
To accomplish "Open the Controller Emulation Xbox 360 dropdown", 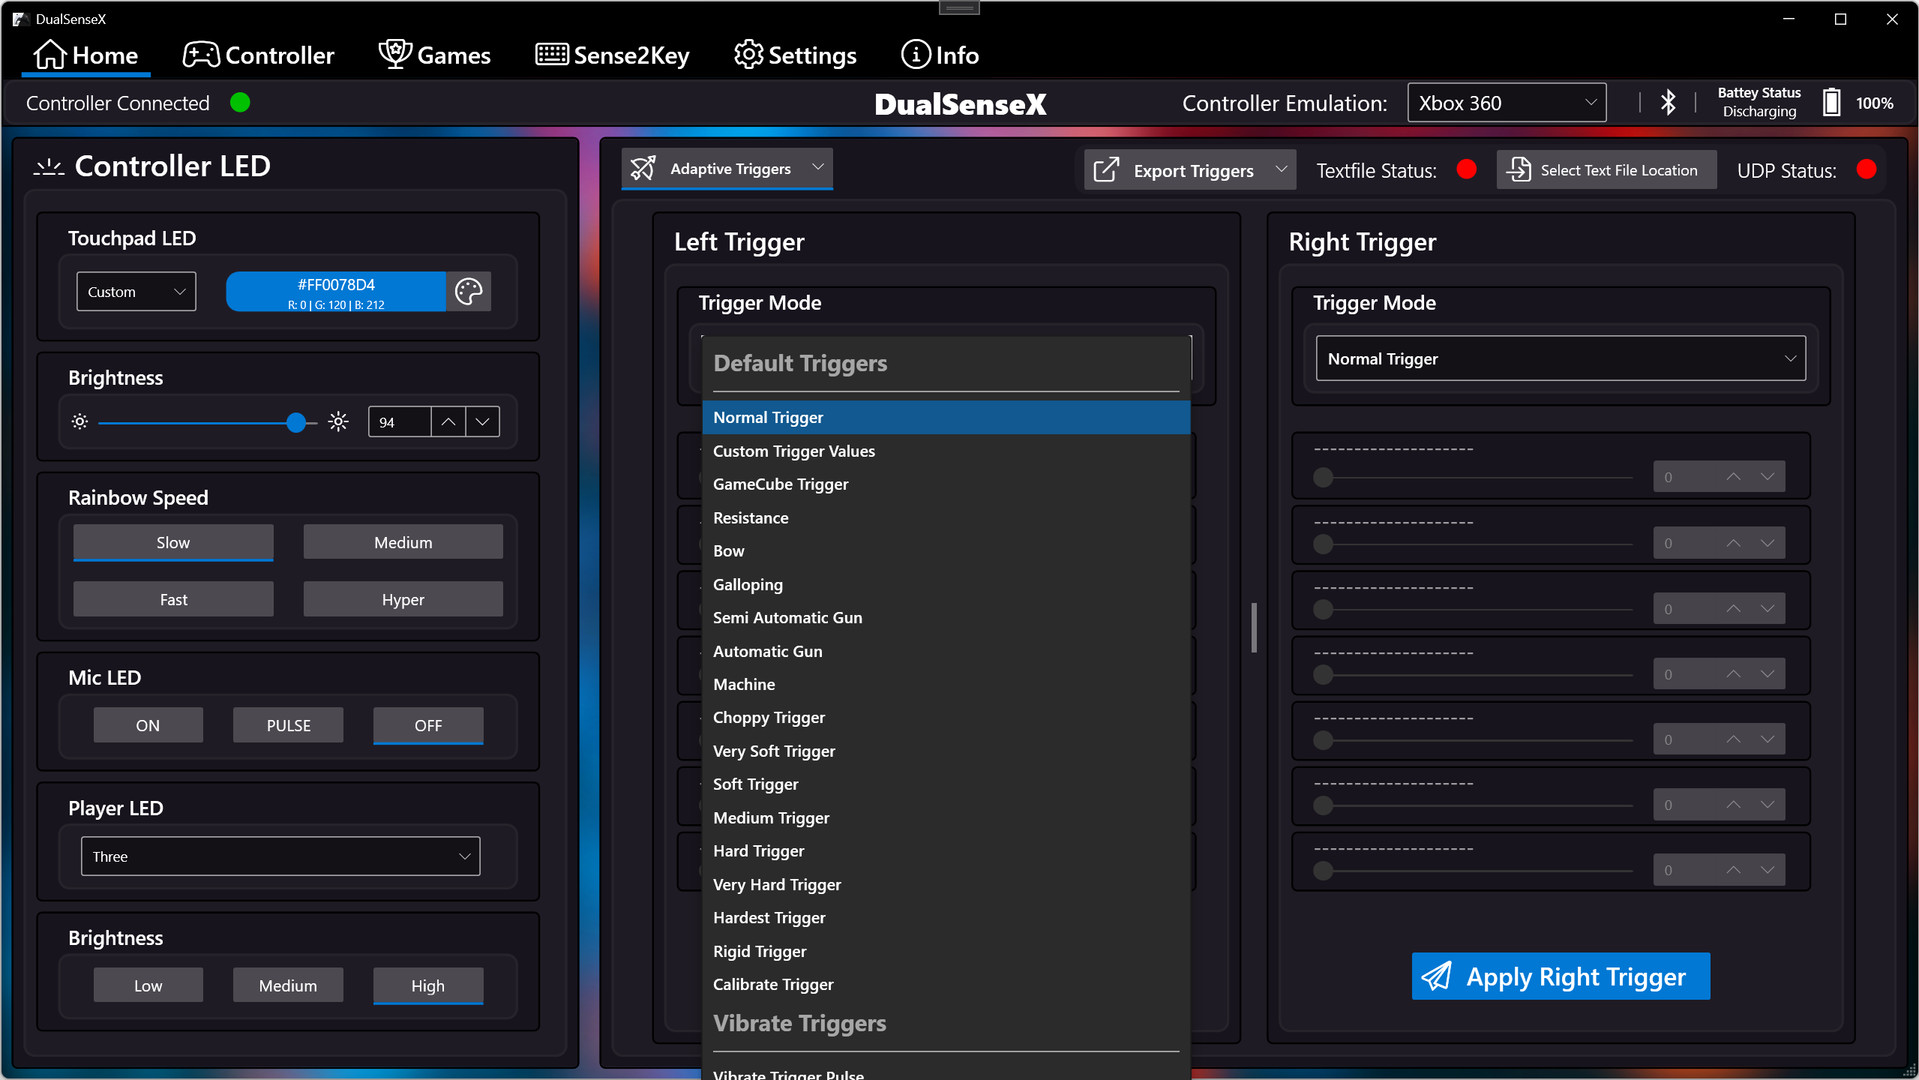I will pyautogui.click(x=1506, y=103).
